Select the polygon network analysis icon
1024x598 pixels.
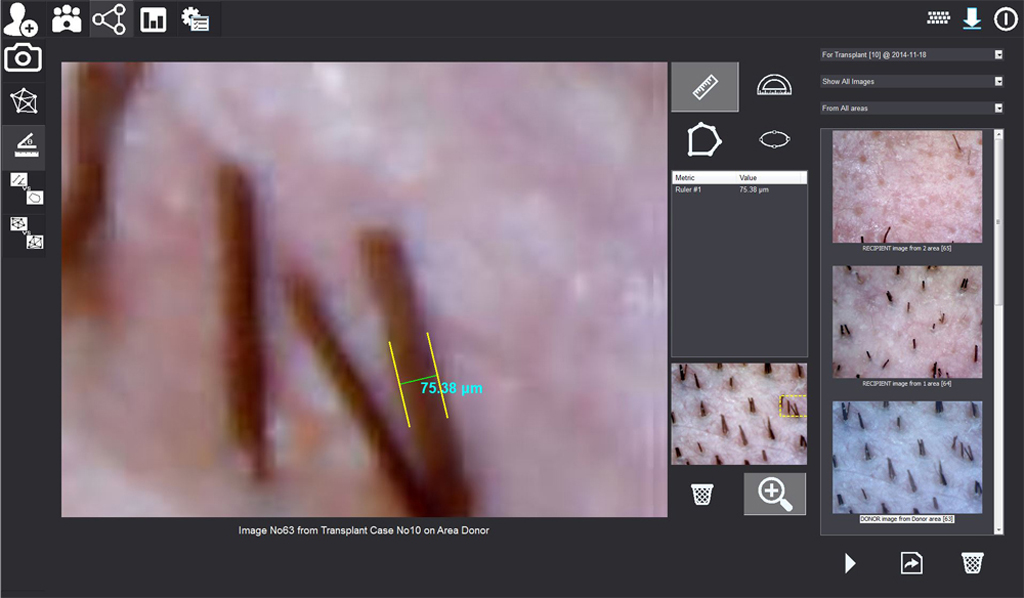click(x=23, y=101)
